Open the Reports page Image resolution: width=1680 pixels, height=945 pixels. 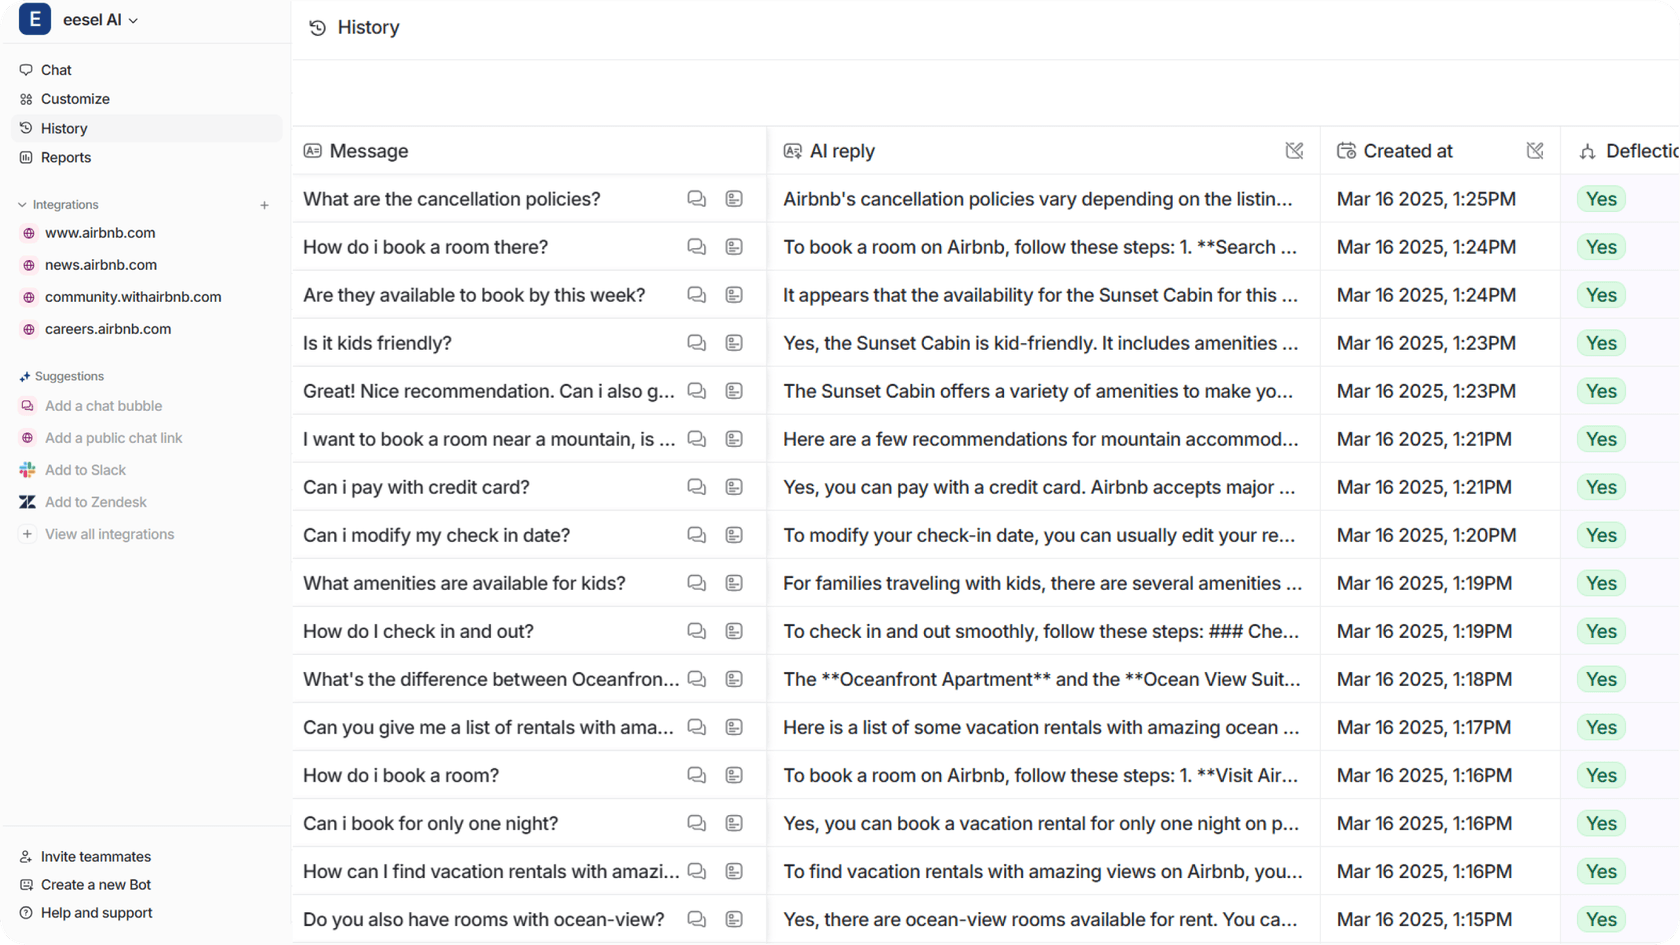(x=66, y=158)
